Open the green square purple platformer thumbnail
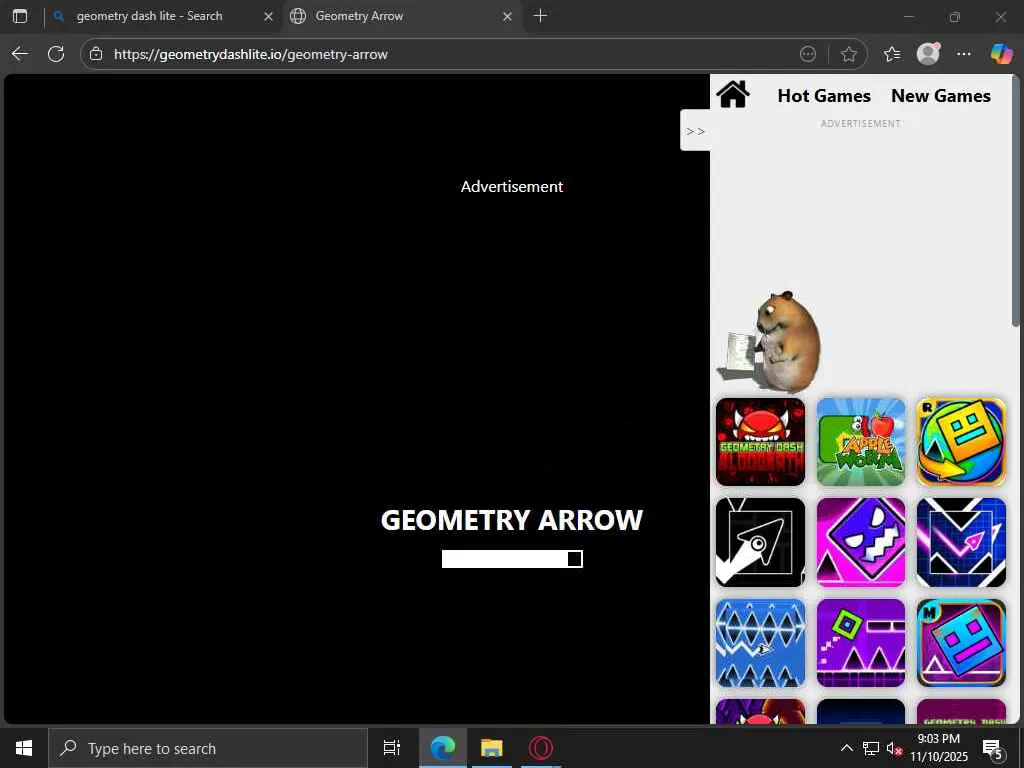Screen dimensions: 1024x768 point(861,643)
